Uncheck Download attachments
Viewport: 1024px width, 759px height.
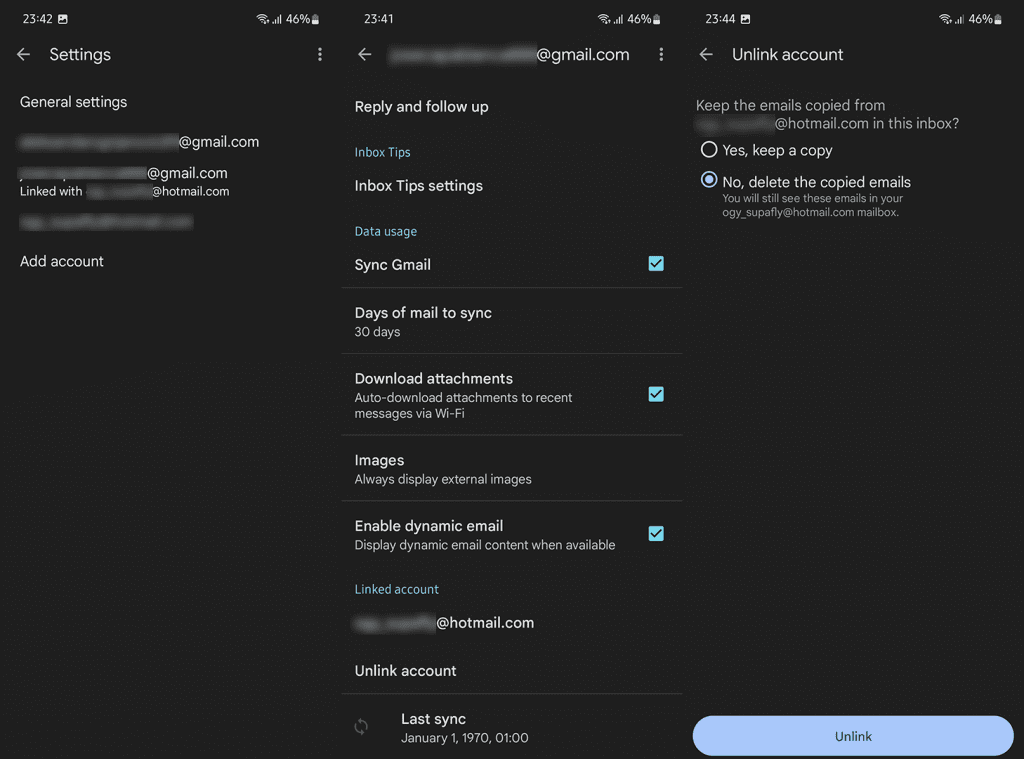[656, 394]
